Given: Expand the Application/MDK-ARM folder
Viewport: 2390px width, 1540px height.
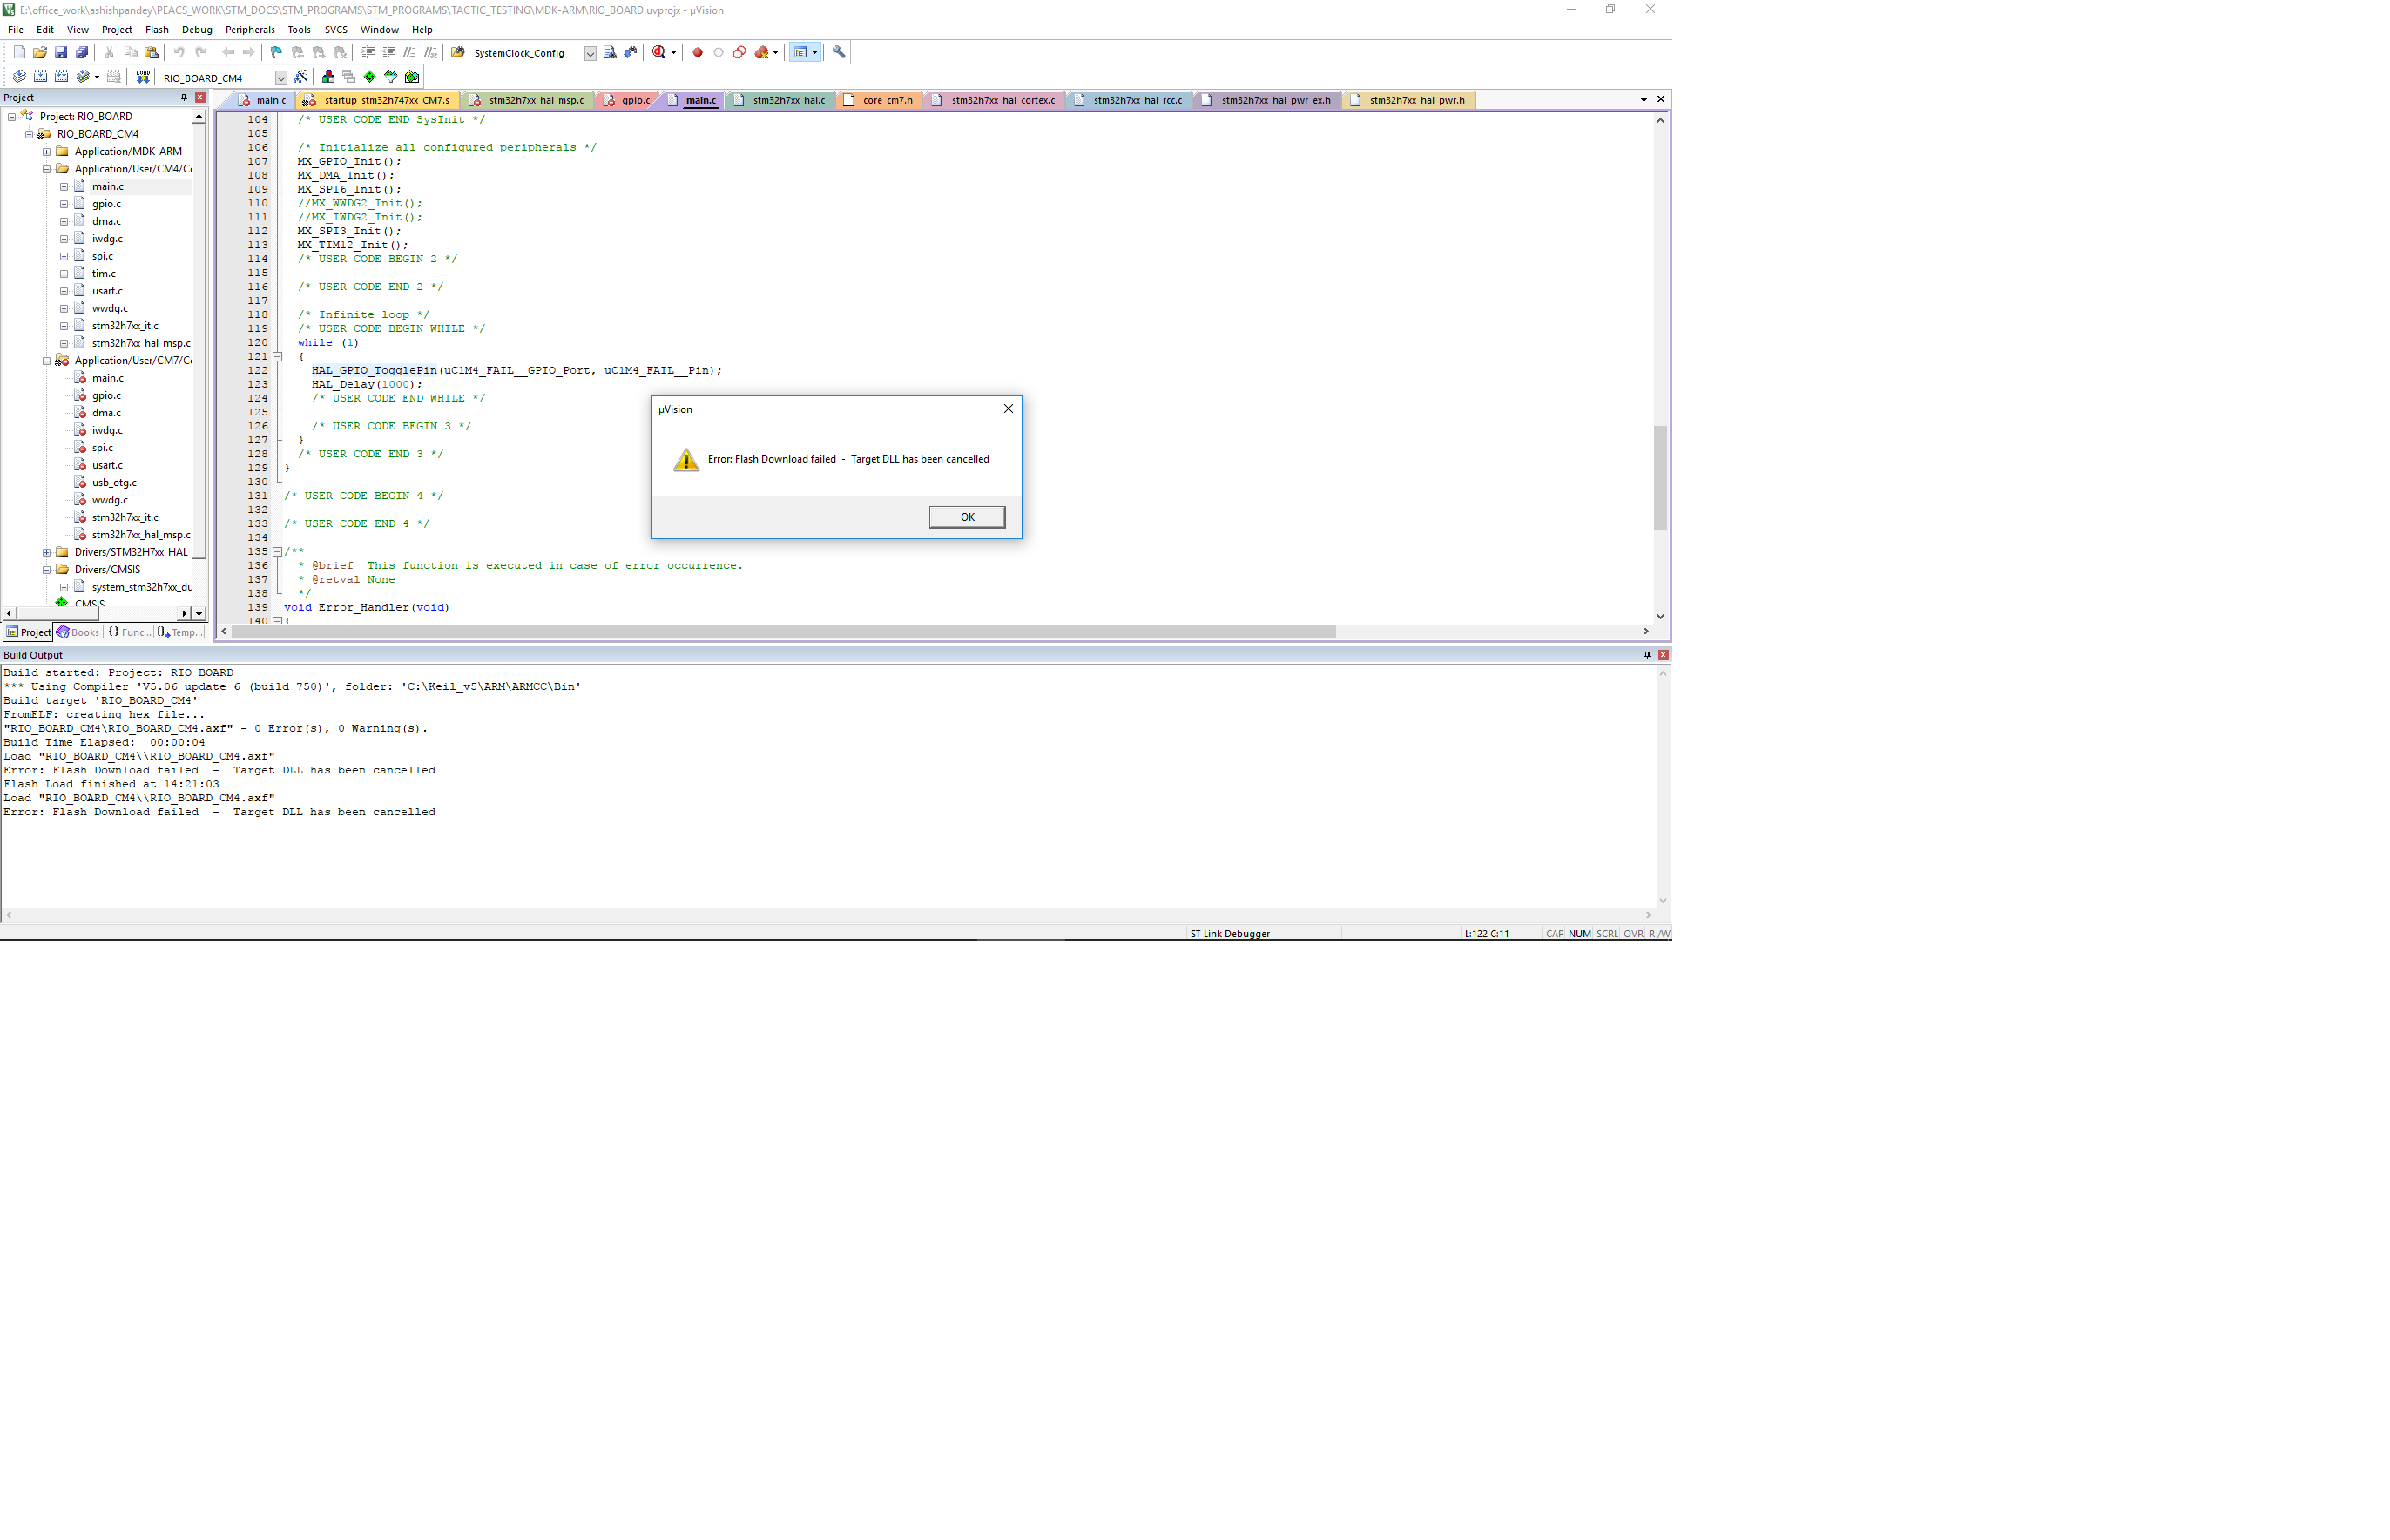Looking at the screenshot, I should tap(46, 152).
